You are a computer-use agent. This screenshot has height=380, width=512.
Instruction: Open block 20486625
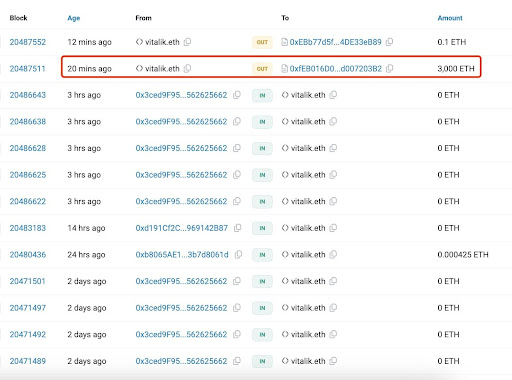pyautogui.click(x=28, y=175)
